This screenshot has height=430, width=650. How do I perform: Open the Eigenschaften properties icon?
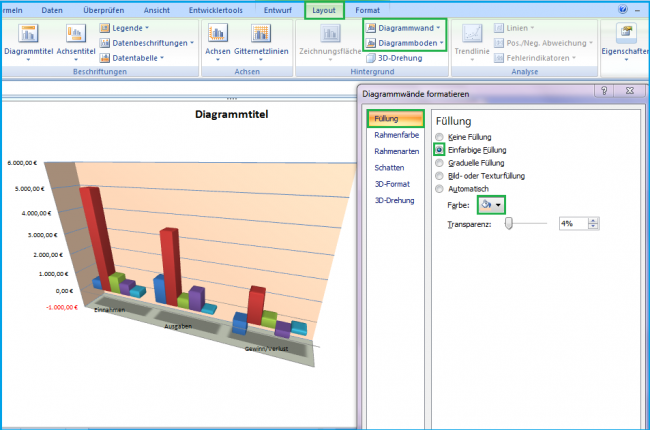[626, 33]
